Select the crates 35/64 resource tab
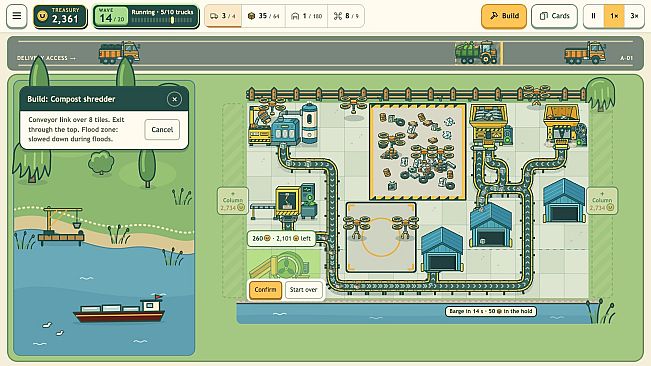 (x=263, y=16)
